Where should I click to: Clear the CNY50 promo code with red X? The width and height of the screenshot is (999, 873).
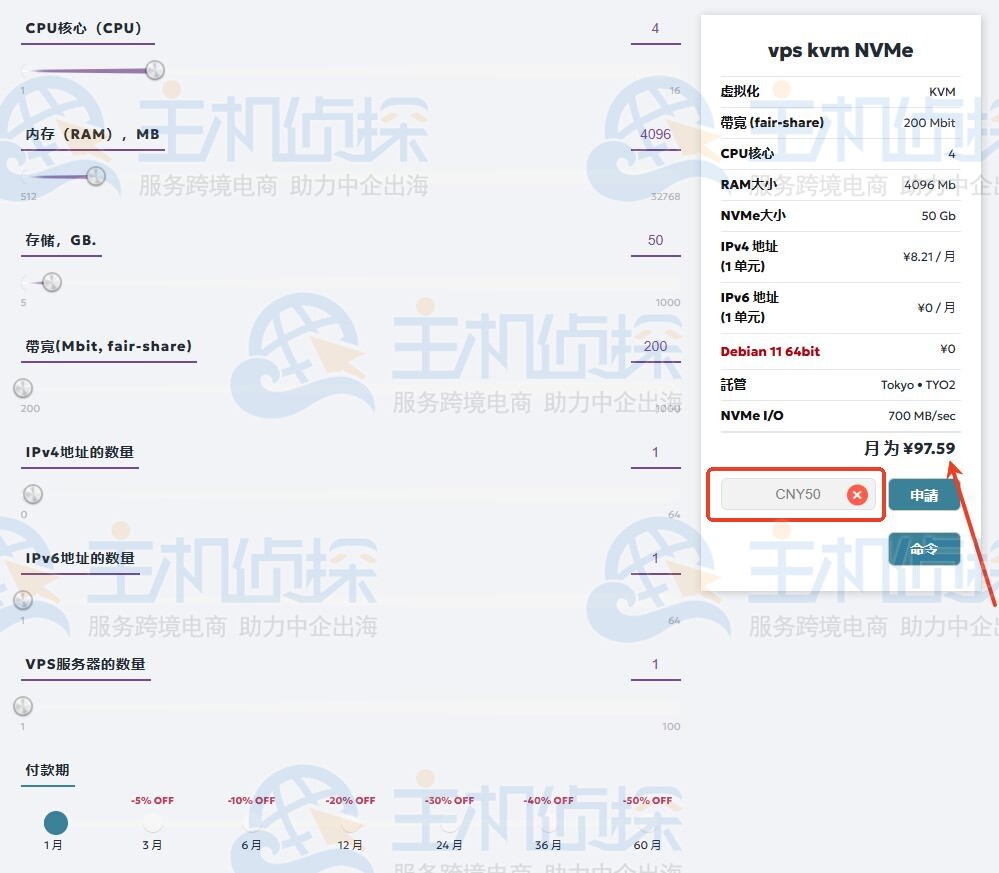[857, 494]
